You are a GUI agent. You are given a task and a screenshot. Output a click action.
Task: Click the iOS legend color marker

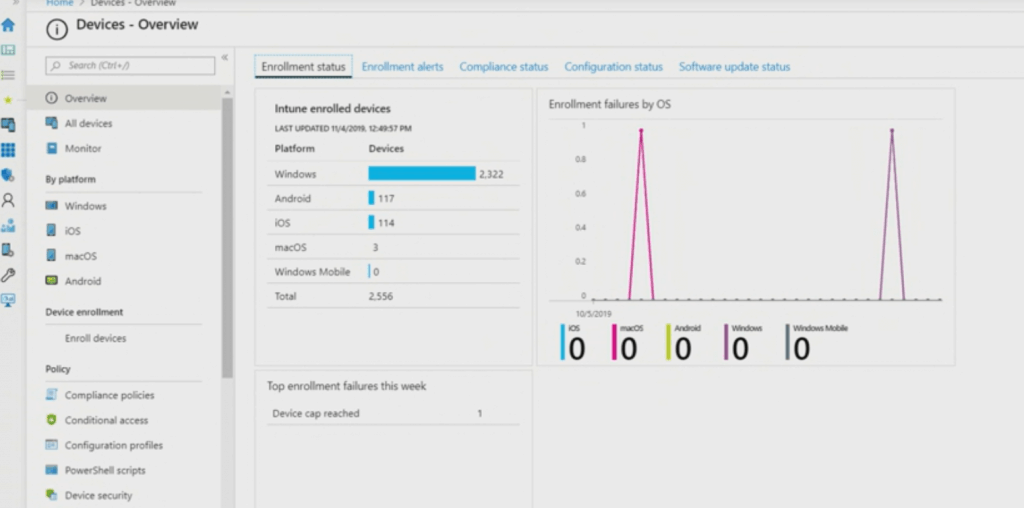562,342
